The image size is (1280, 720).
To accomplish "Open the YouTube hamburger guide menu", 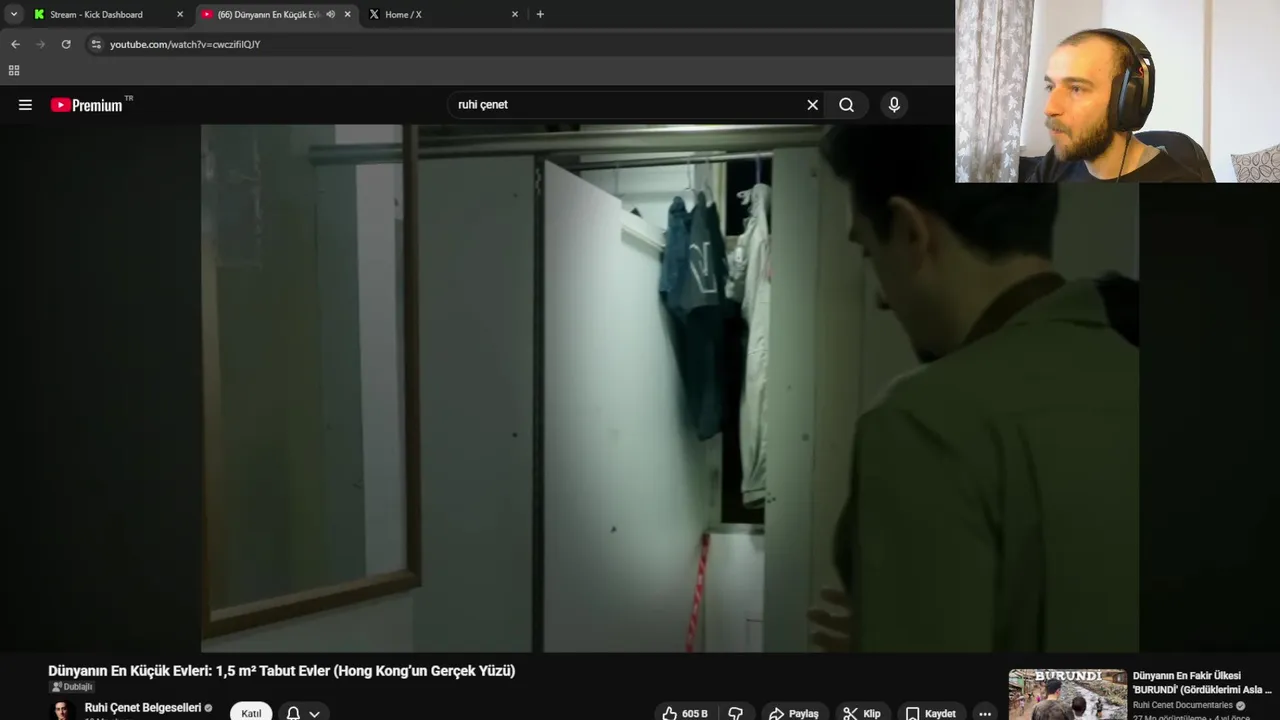I will coord(25,105).
